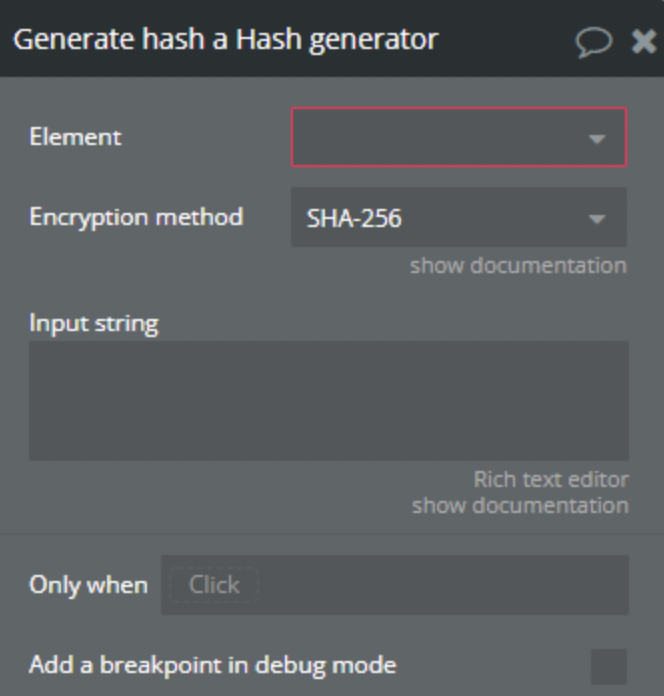
Task: Click the 'Element' field label
Action: click(75, 137)
